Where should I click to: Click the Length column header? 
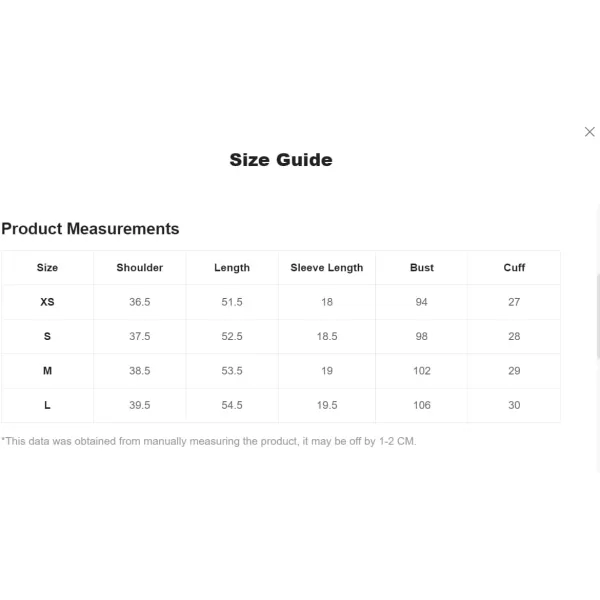(232, 268)
